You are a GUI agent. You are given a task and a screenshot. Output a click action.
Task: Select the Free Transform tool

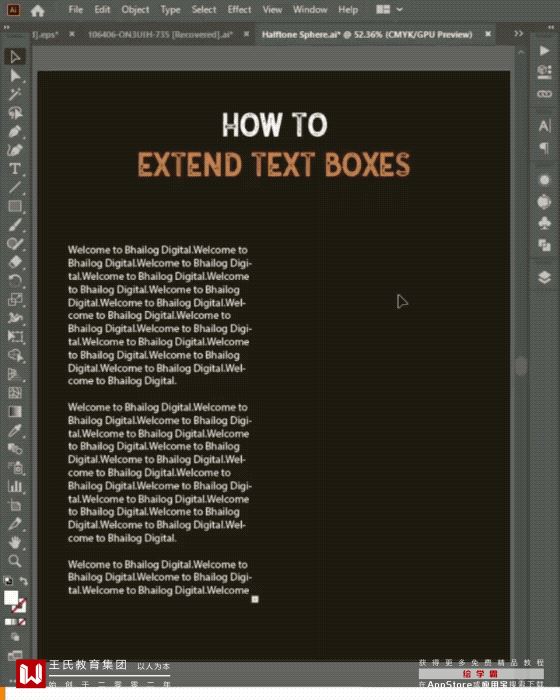click(x=15, y=337)
